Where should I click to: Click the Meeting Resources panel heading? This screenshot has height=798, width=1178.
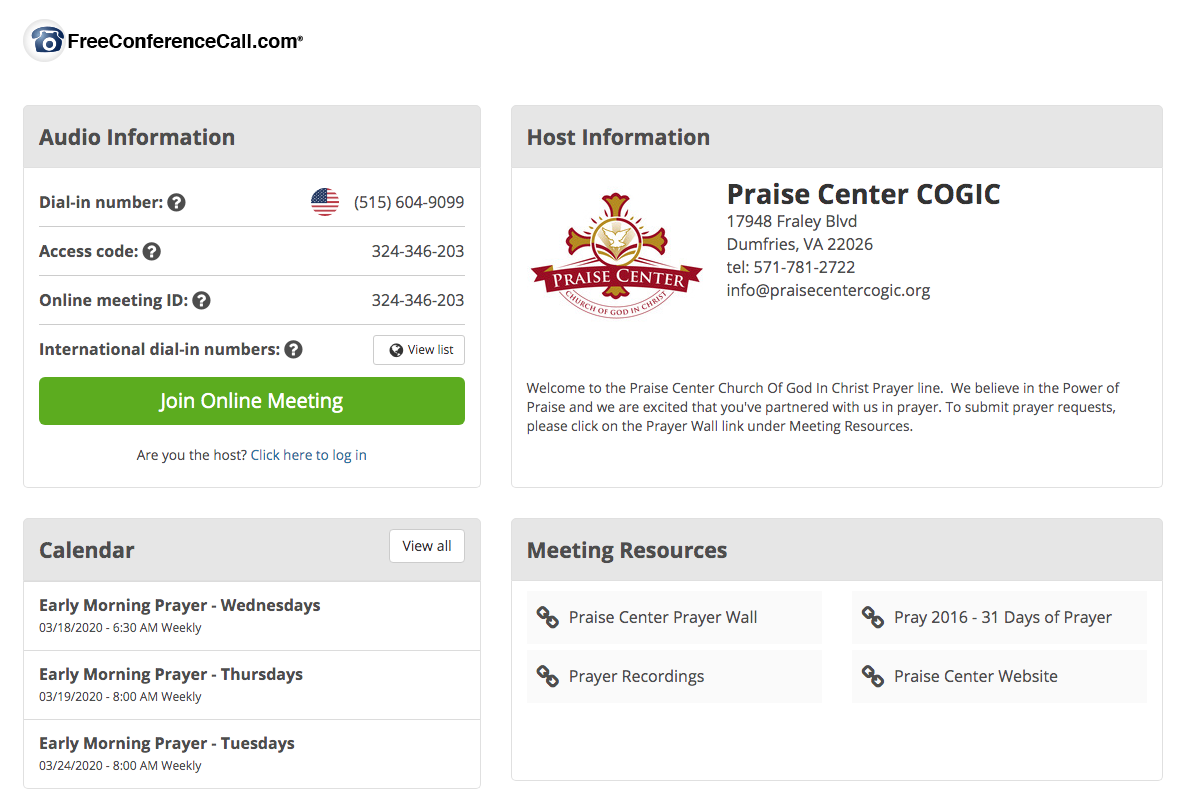[x=627, y=551]
